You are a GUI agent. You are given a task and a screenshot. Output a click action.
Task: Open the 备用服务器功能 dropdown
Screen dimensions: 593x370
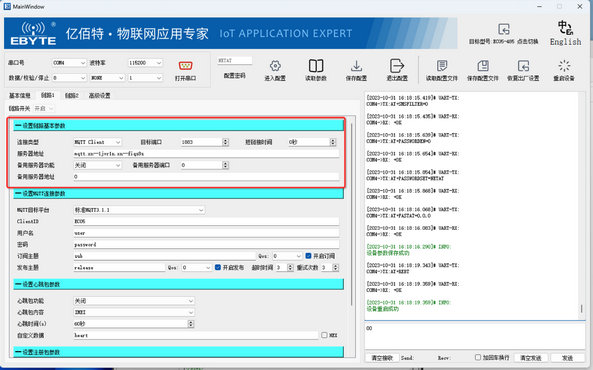pyautogui.click(x=97, y=165)
